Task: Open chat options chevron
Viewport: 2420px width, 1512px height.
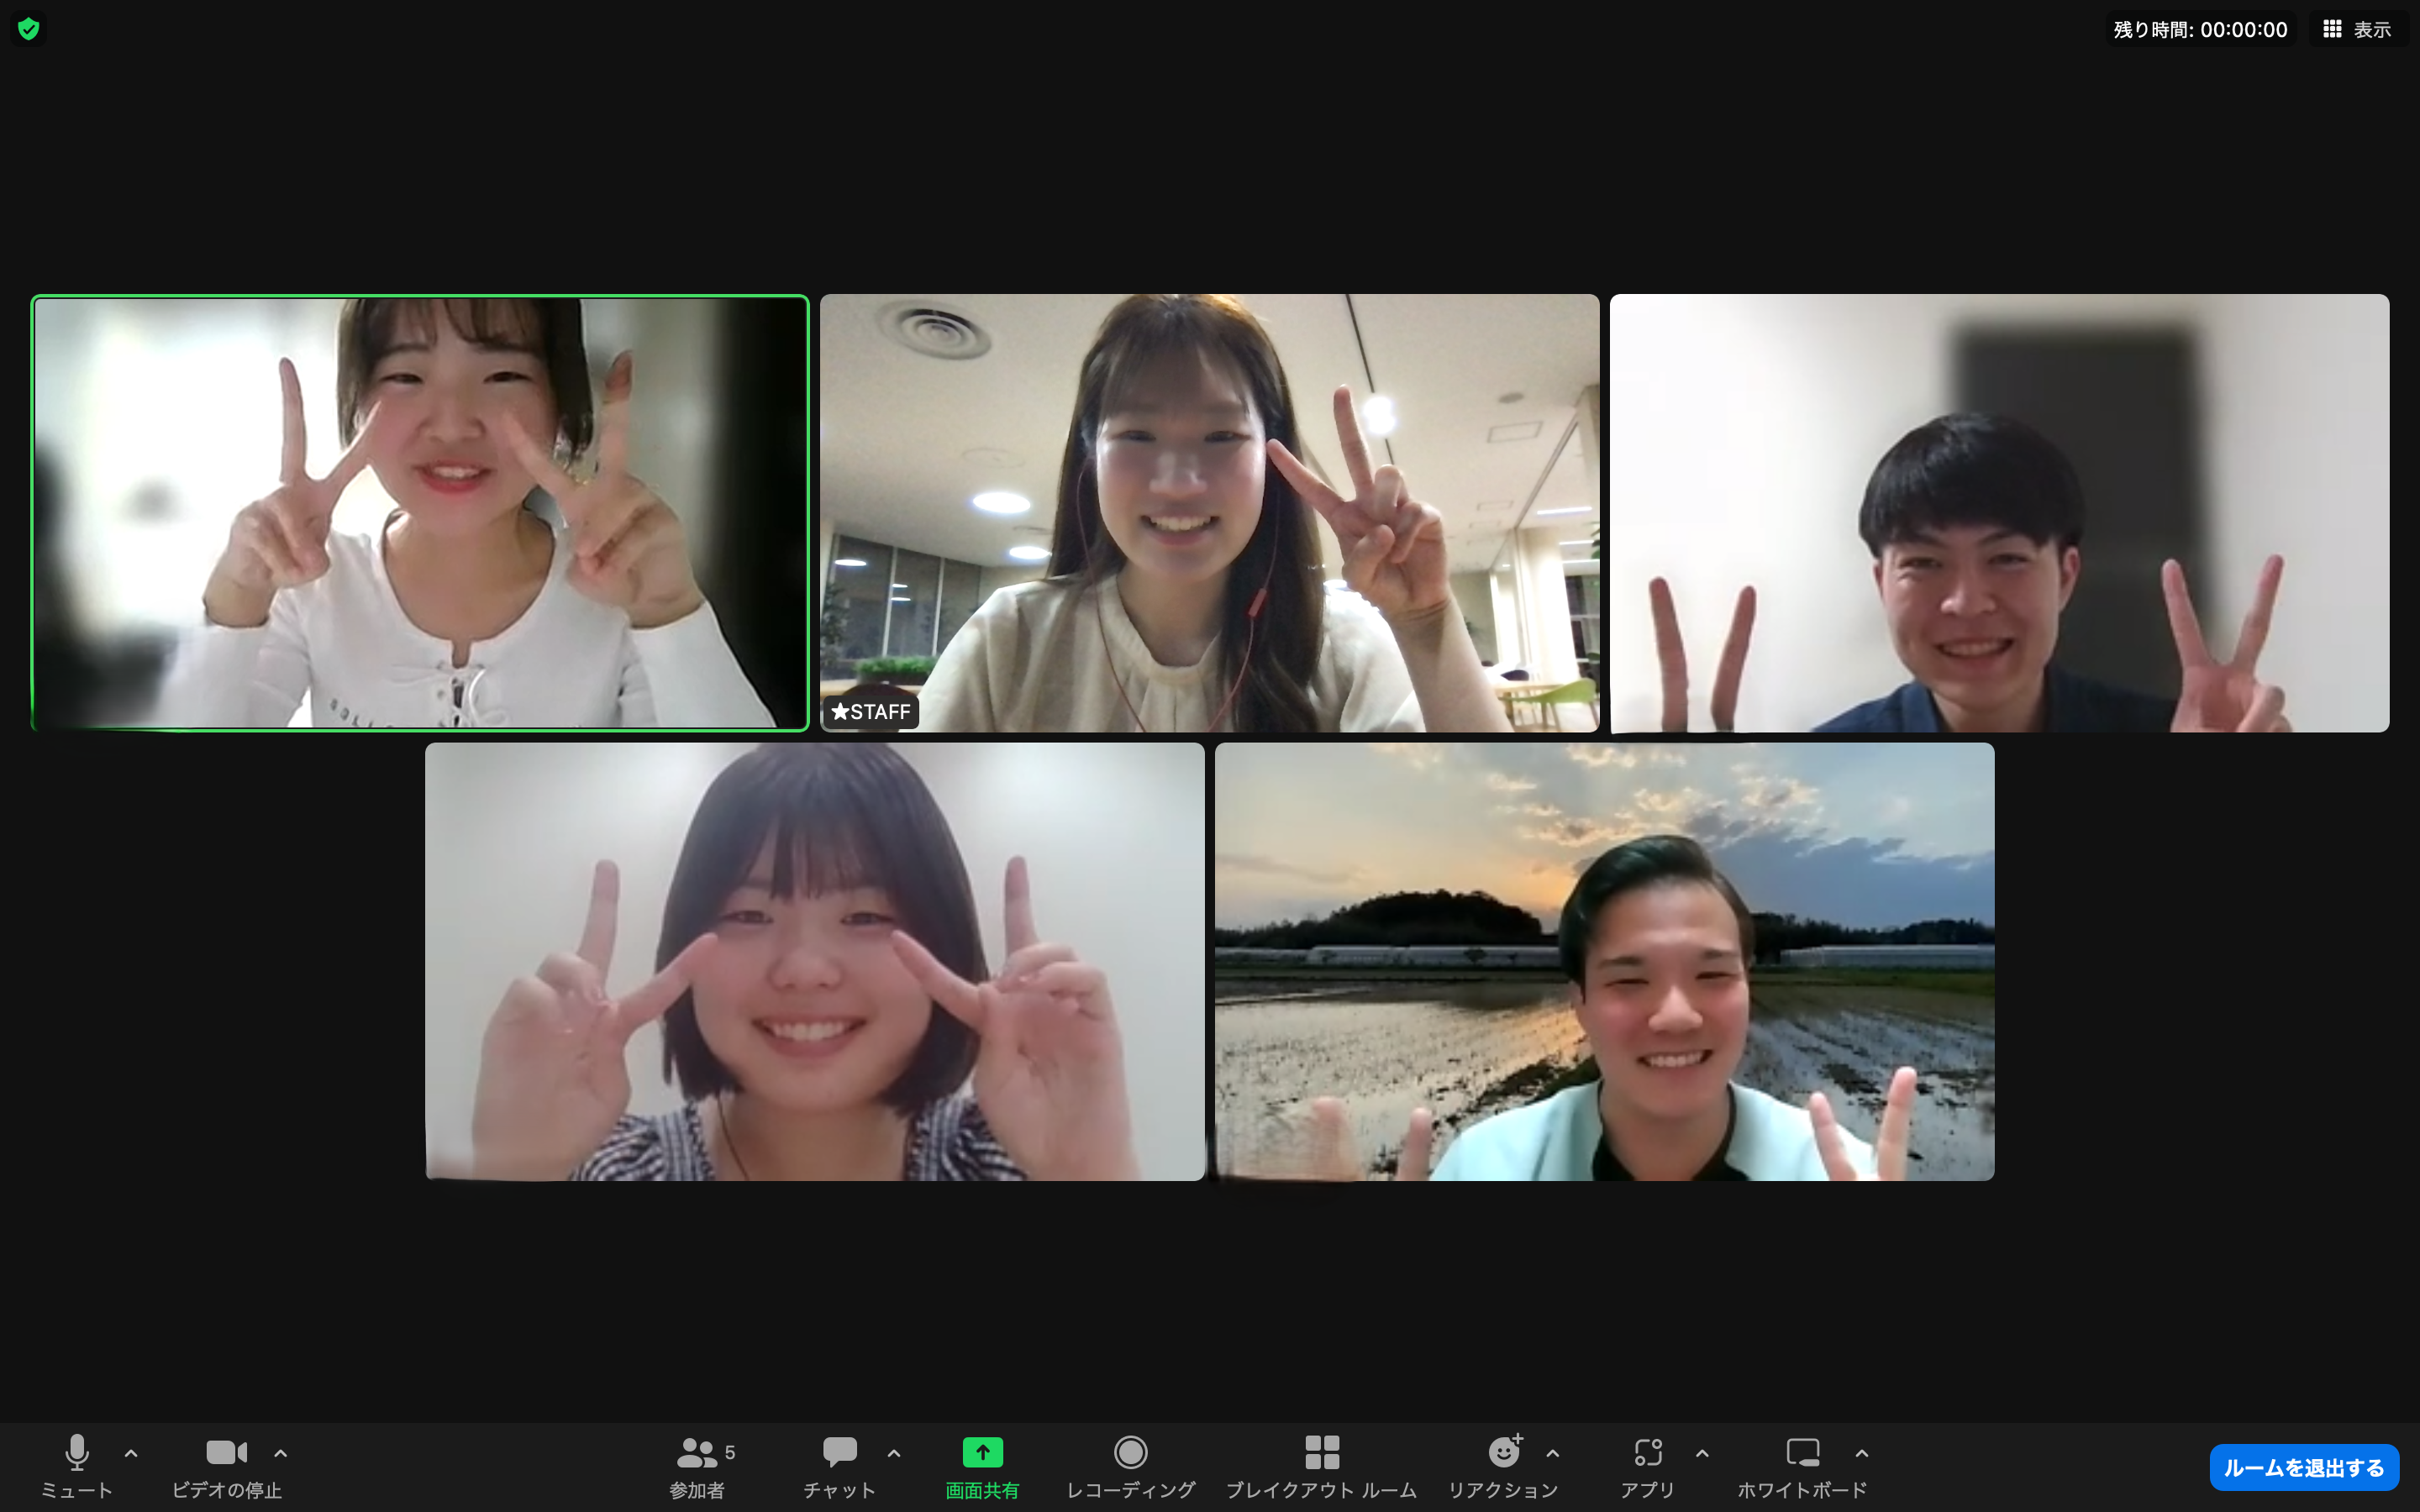Action: coord(893,1453)
